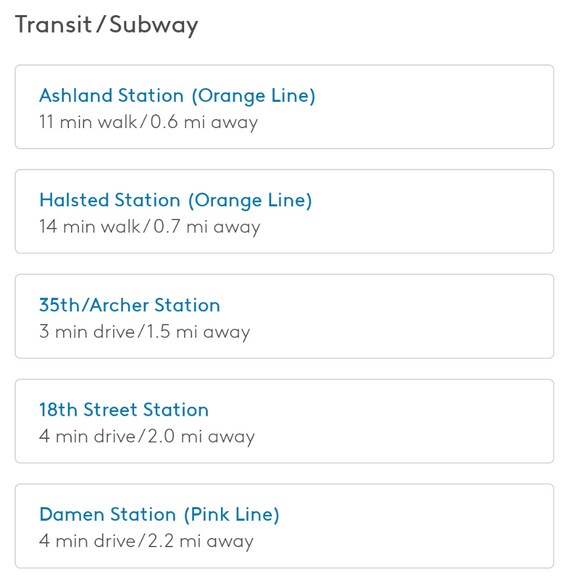568x588 pixels.
Task: Select the 35th/Archer Station card's empty area
Action: (x=431, y=316)
